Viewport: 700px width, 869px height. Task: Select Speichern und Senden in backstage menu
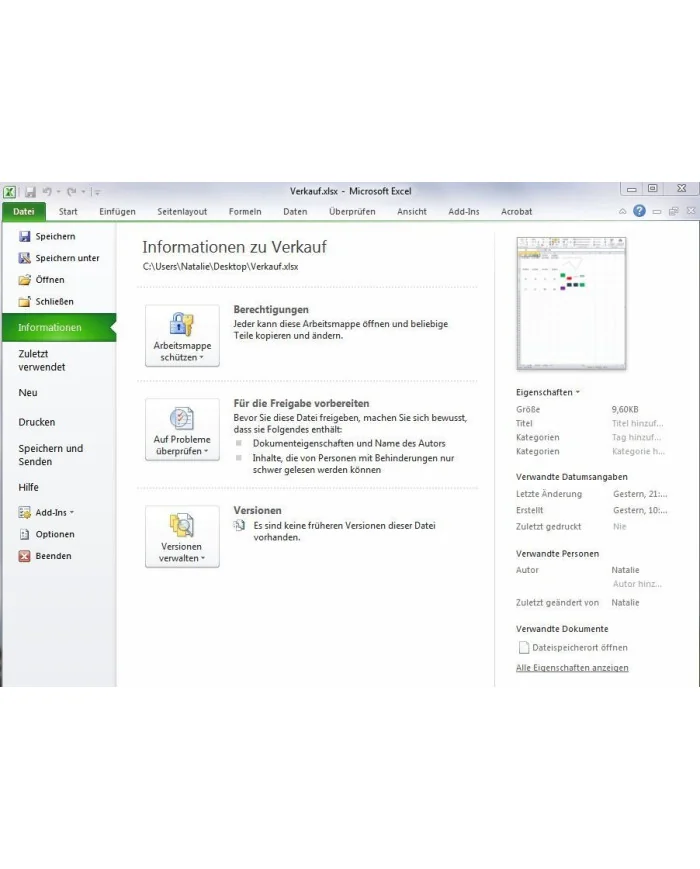pos(50,454)
